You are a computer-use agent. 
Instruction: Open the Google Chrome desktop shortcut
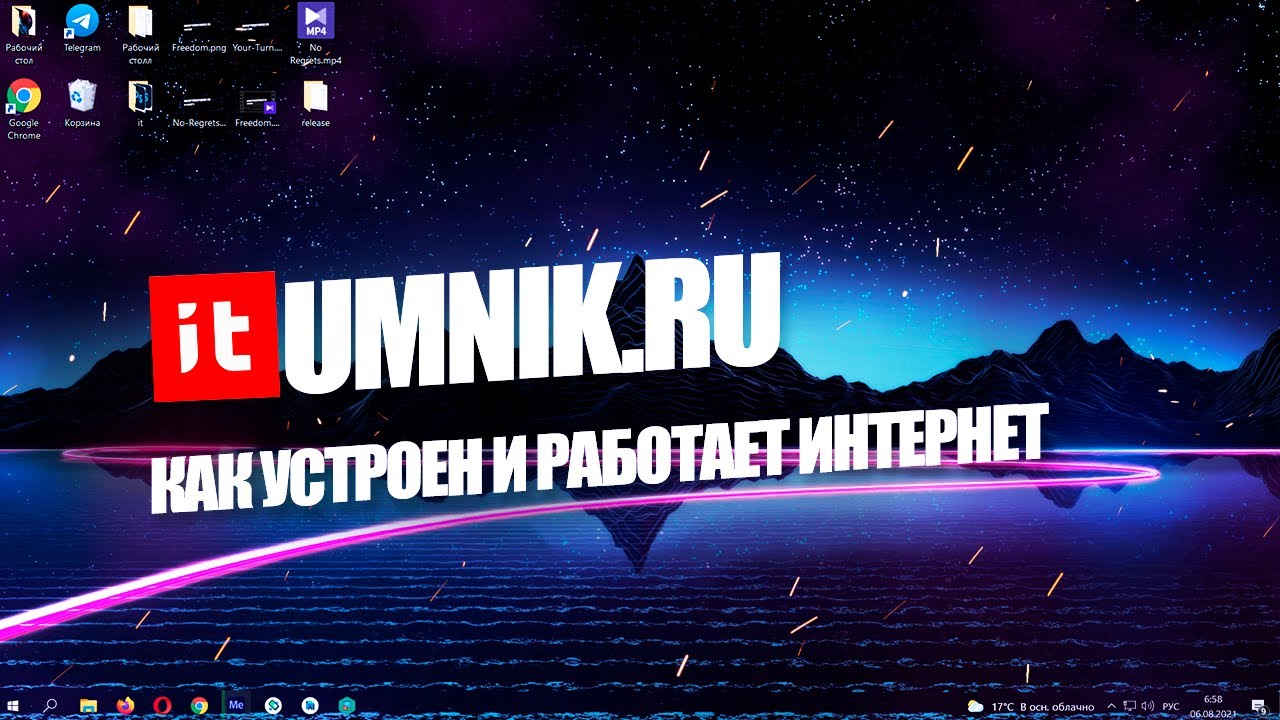click(24, 109)
